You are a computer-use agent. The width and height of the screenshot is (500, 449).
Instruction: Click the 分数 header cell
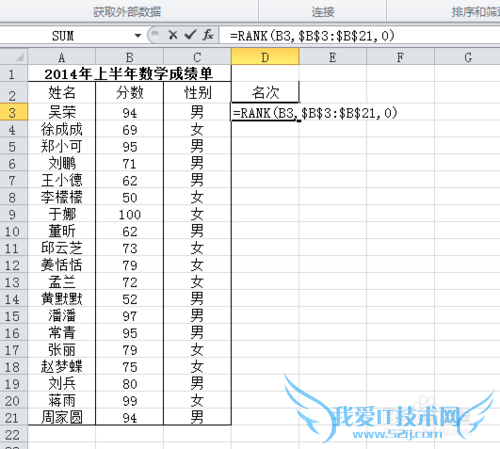point(130,93)
